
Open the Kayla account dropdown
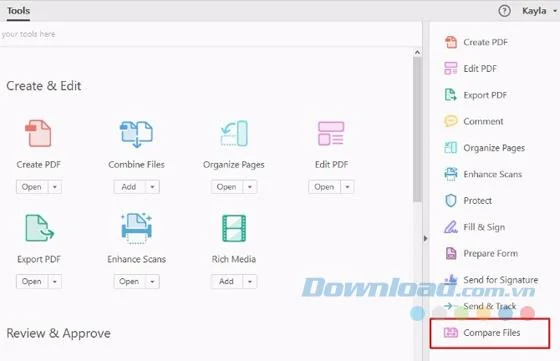(539, 11)
